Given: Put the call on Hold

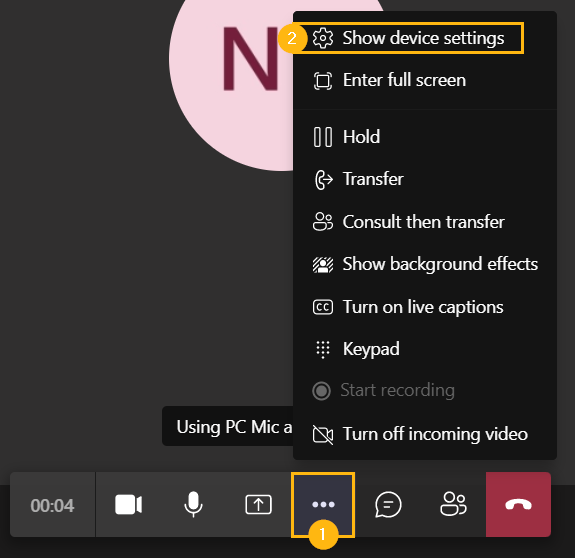Looking at the screenshot, I should [425, 137].
